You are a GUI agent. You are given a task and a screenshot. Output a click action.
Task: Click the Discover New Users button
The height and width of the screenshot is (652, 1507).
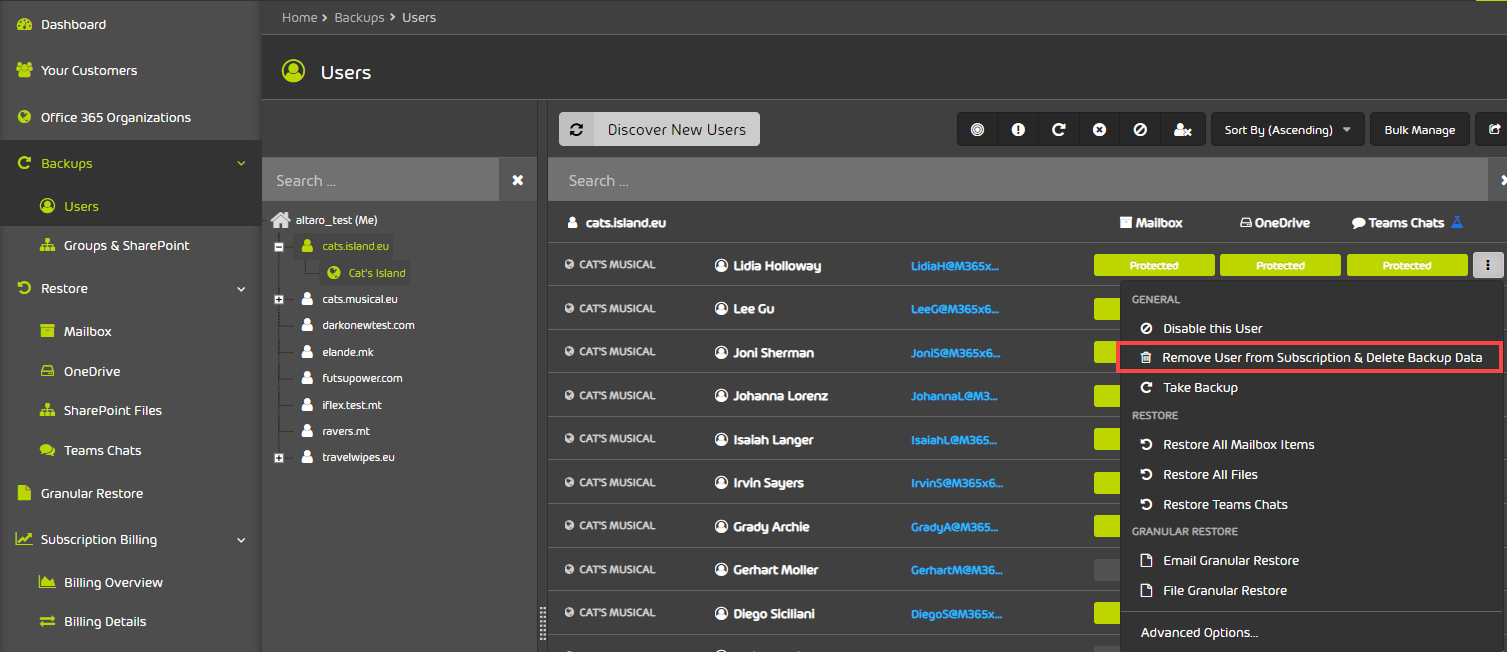[659, 129]
